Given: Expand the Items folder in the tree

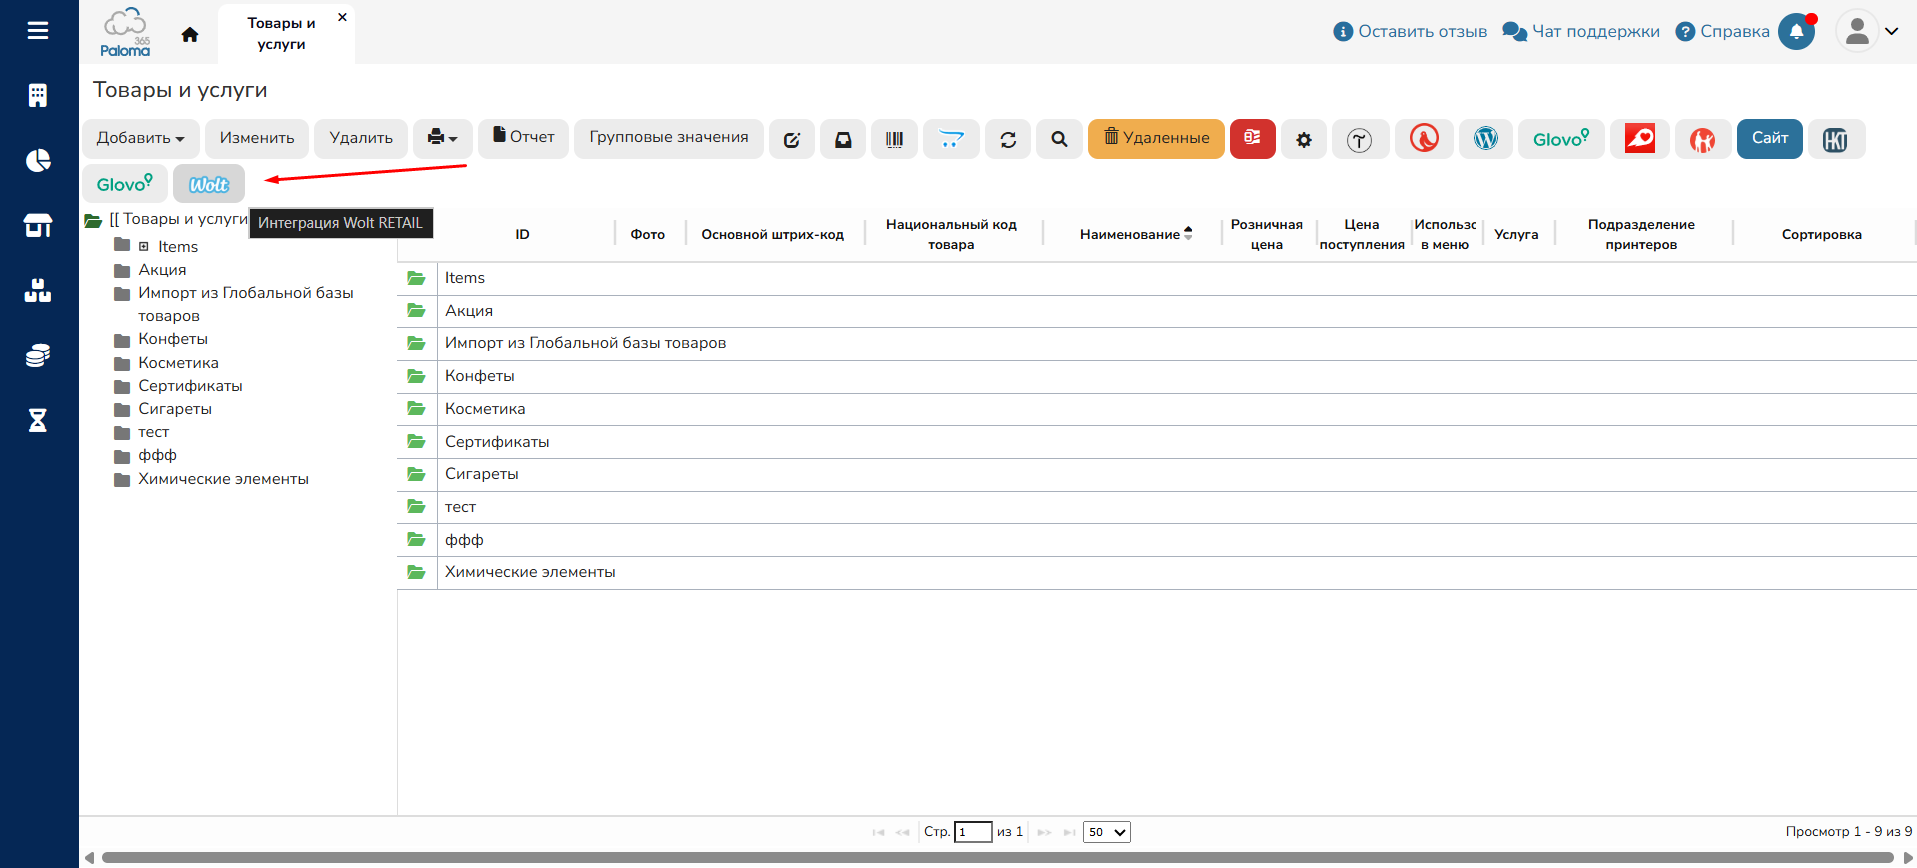Looking at the screenshot, I should [144, 246].
